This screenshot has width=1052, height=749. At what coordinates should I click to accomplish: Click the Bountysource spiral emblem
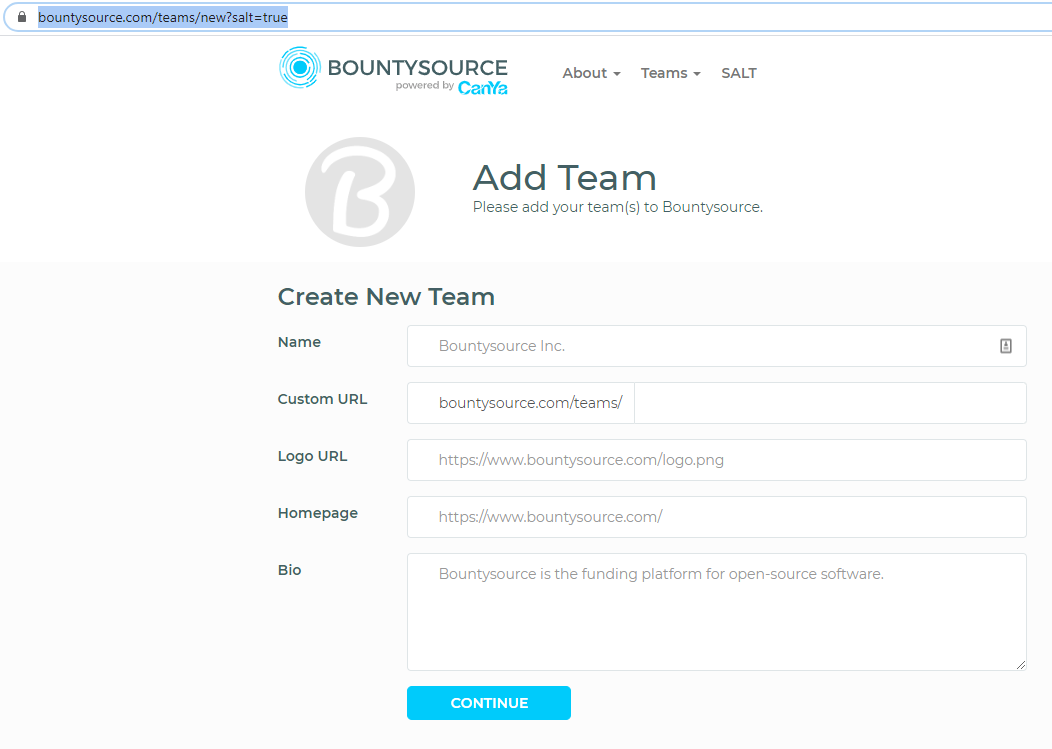coord(298,70)
